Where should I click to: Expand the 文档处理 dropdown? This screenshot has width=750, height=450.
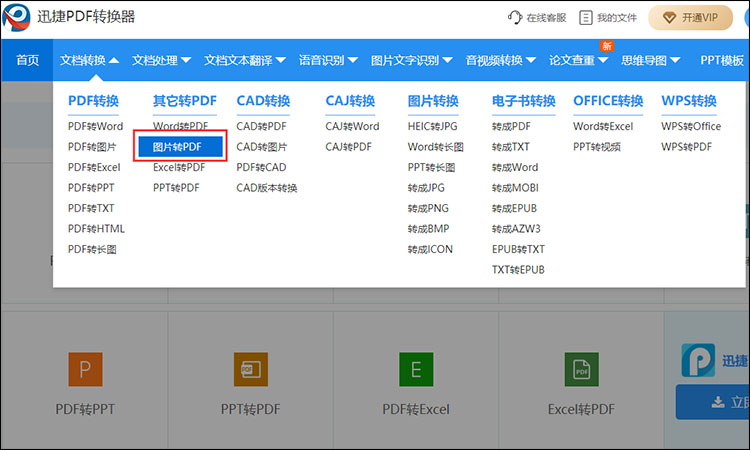tap(161, 60)
